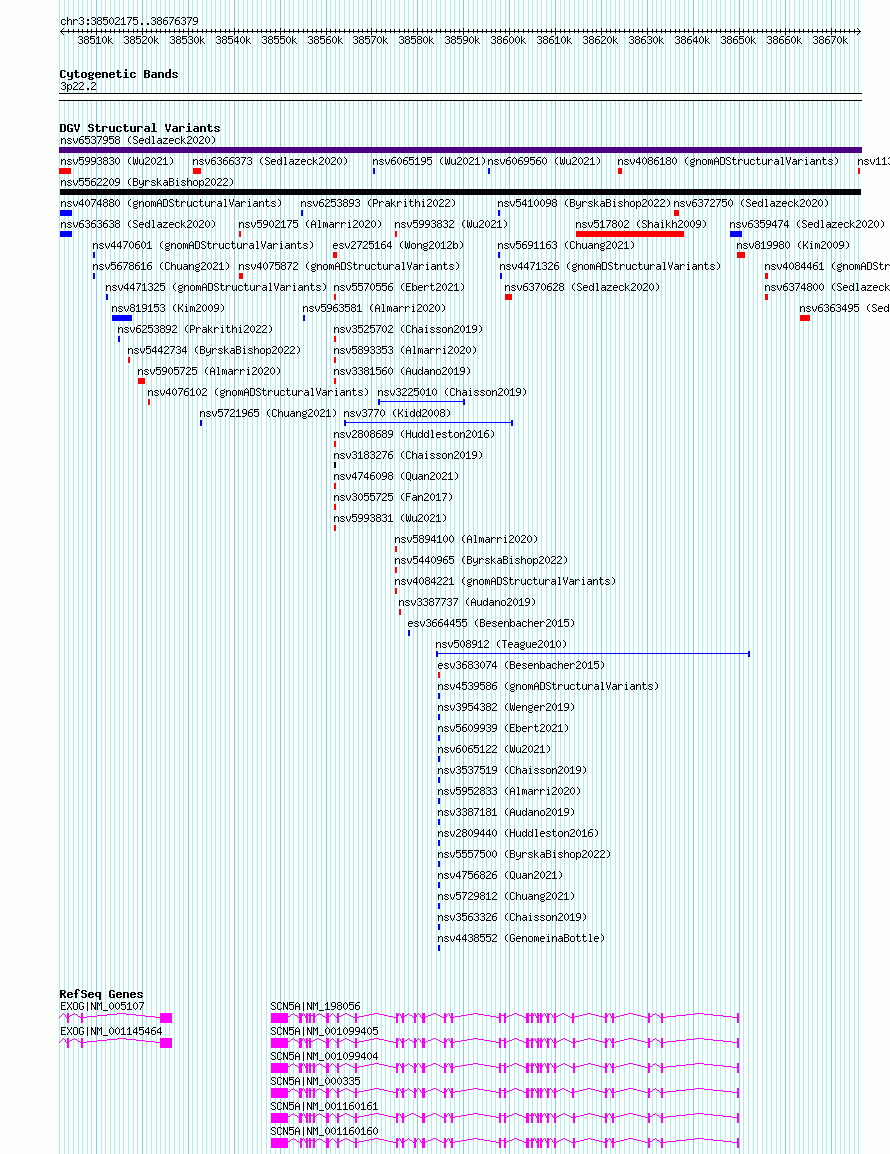Open nsv819980 (Kim2009) variant
Image resolution: width=890 pixels, height=1154 pixels.
(793, 244)
